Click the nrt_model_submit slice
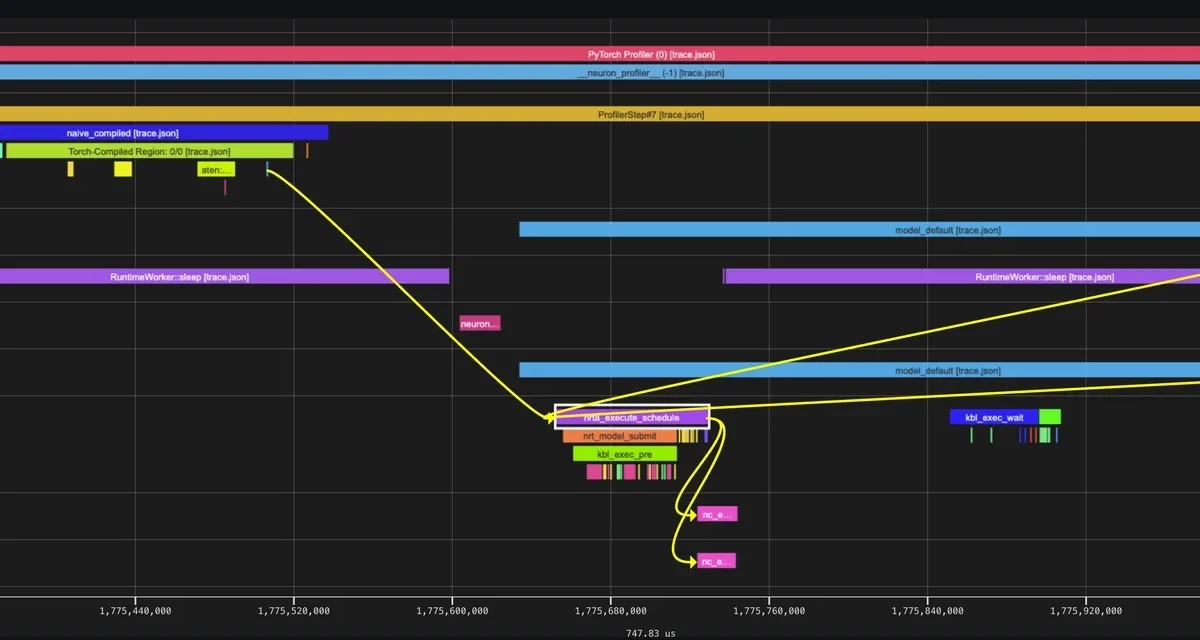Screen dimensions: 1200x640 620,436
